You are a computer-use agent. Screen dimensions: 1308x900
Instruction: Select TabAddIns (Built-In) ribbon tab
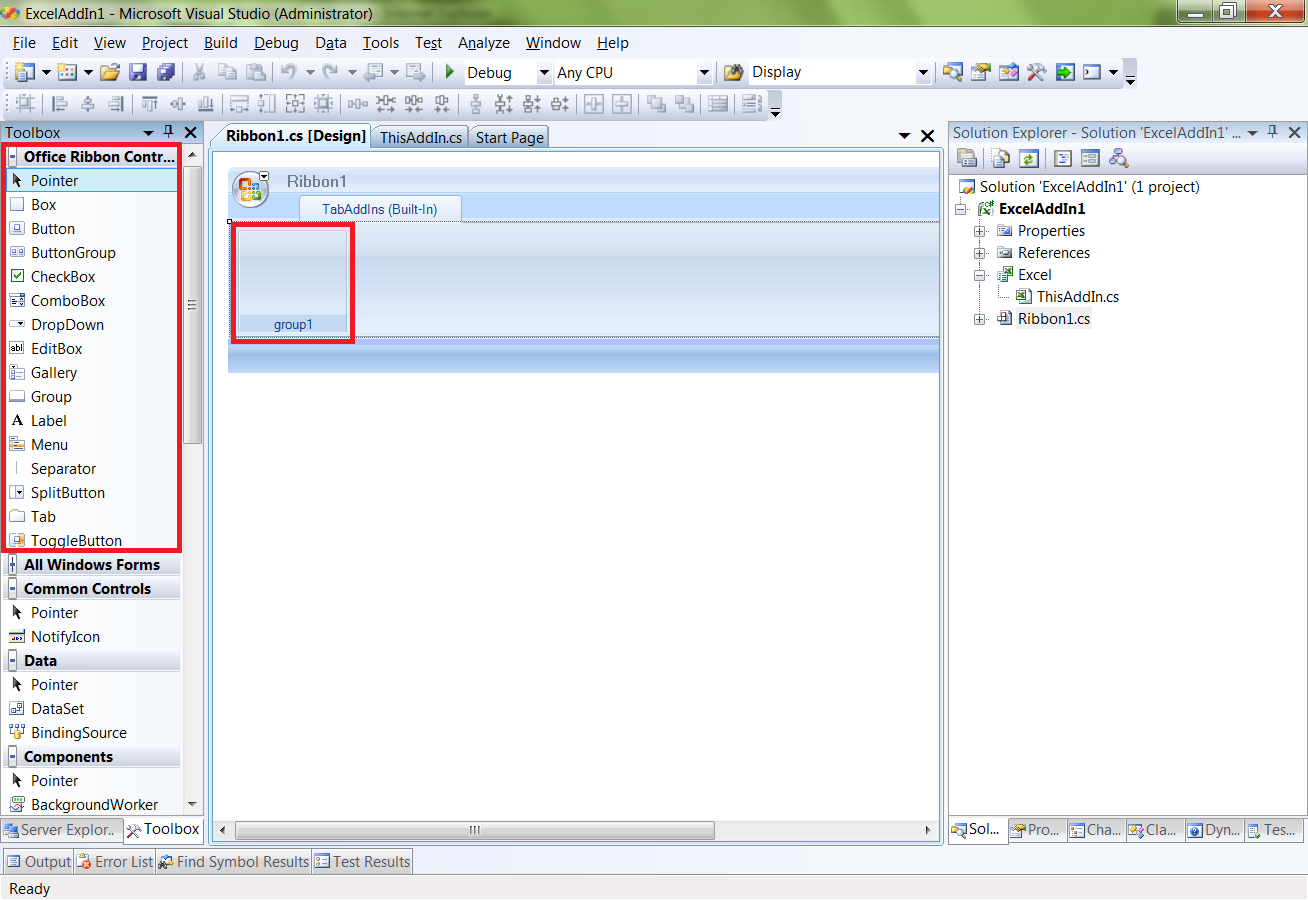point(380,209)
